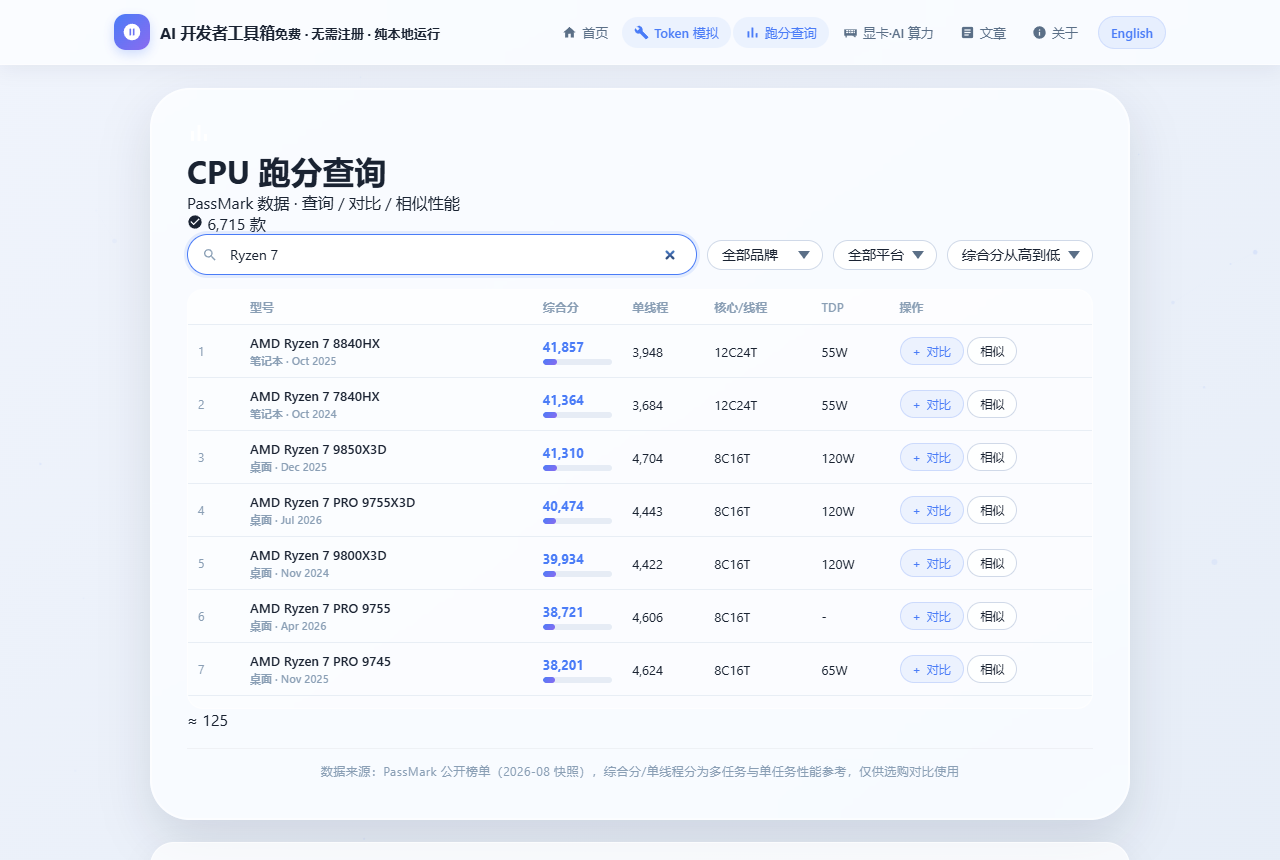Screen dimensions: 1280x860
Task: Click the 核心/线程 column header
Action: [740, 307]
